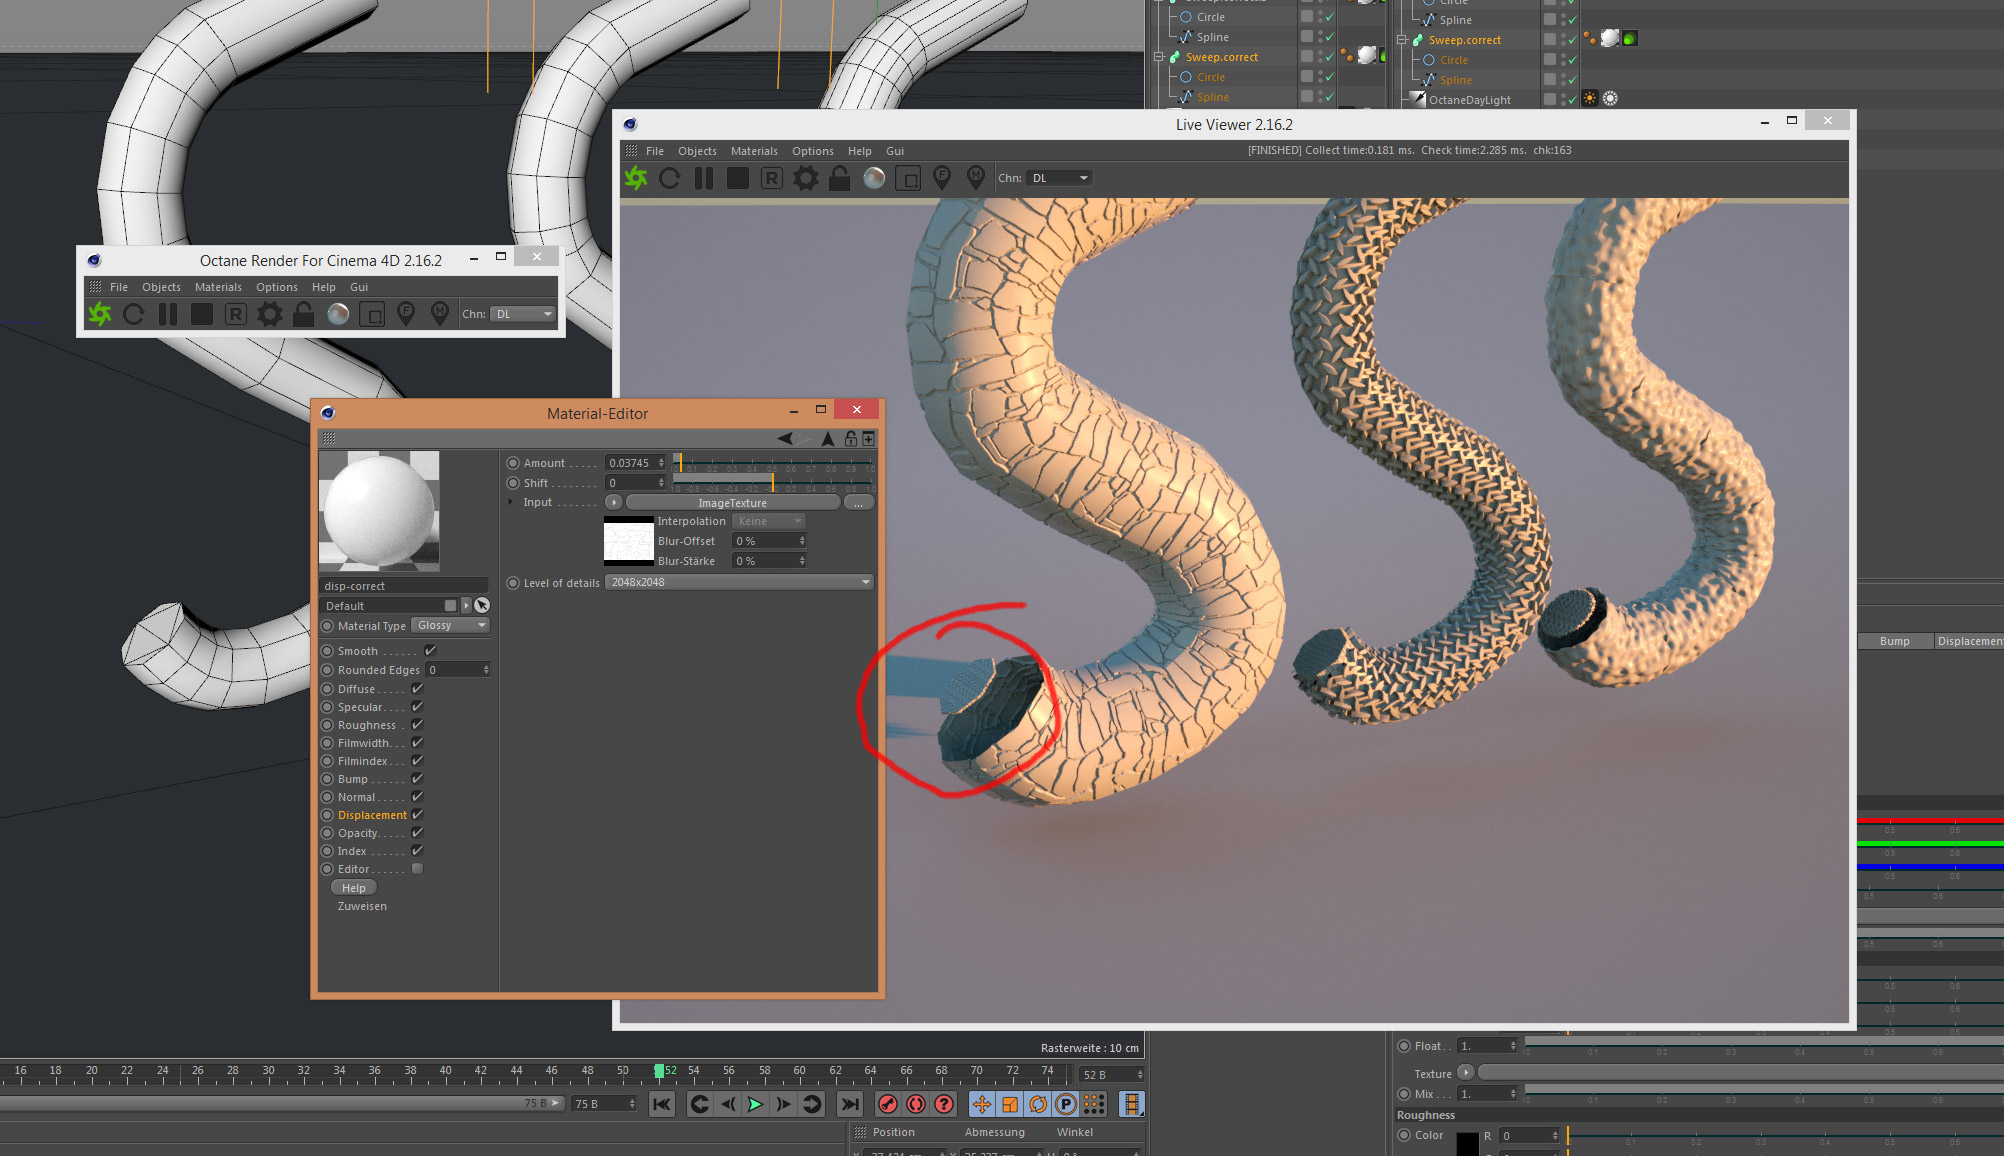Click the ImageTexture input button

[x=732, y=503]
